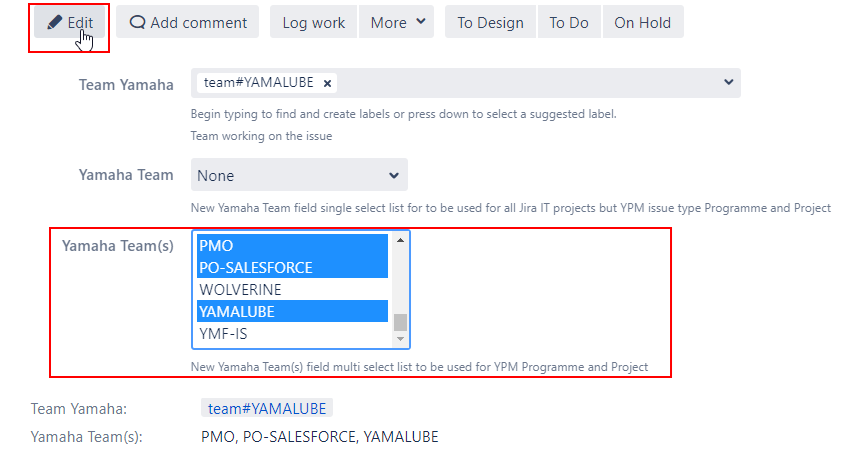Put the issue On Hold
This screenshot has height=454, width=847.
(643, 22)
